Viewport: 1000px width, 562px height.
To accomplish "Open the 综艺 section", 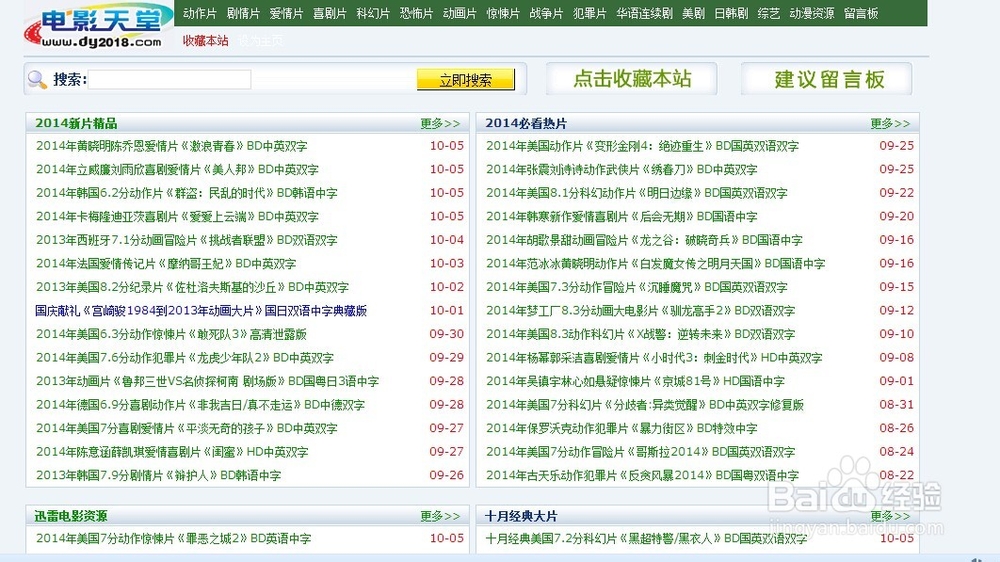I will click(768, 13).
